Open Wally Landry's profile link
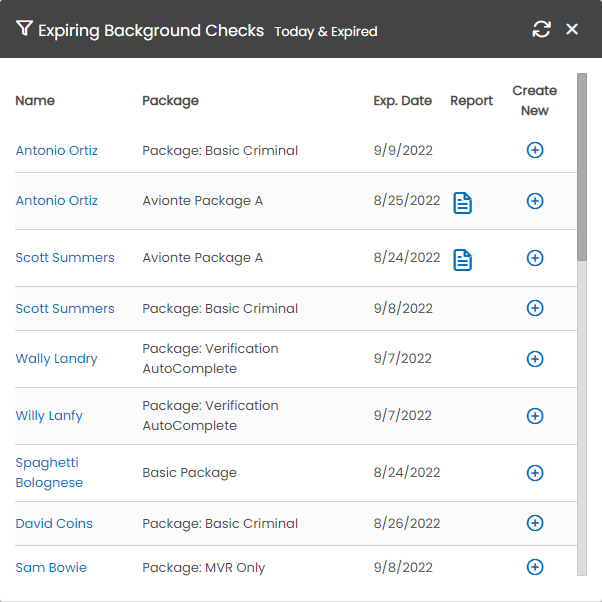 56,359
